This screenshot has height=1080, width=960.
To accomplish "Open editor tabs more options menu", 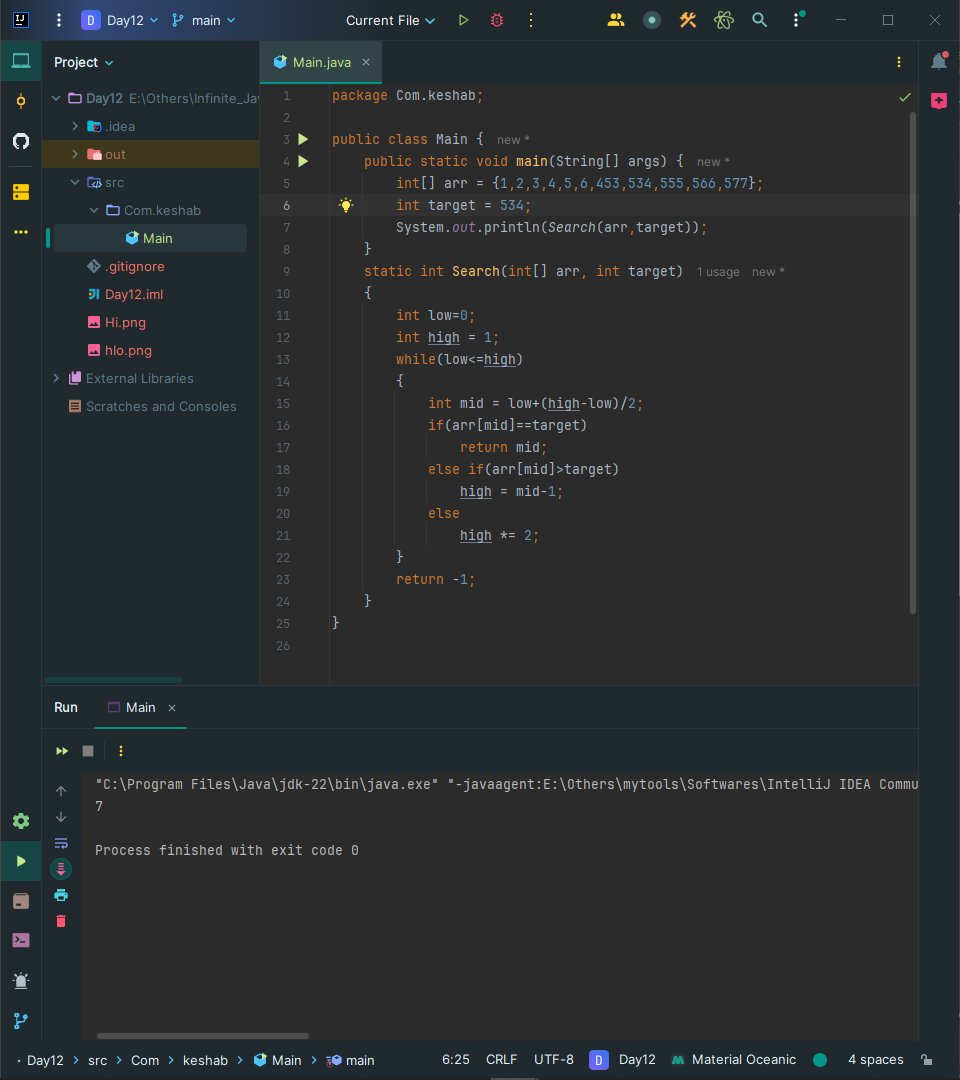I will (899, 62).
